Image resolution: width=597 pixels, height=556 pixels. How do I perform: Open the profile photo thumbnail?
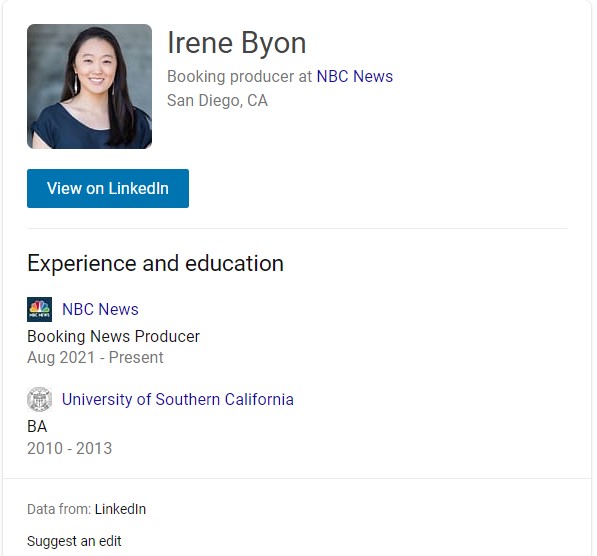point(89,86)
